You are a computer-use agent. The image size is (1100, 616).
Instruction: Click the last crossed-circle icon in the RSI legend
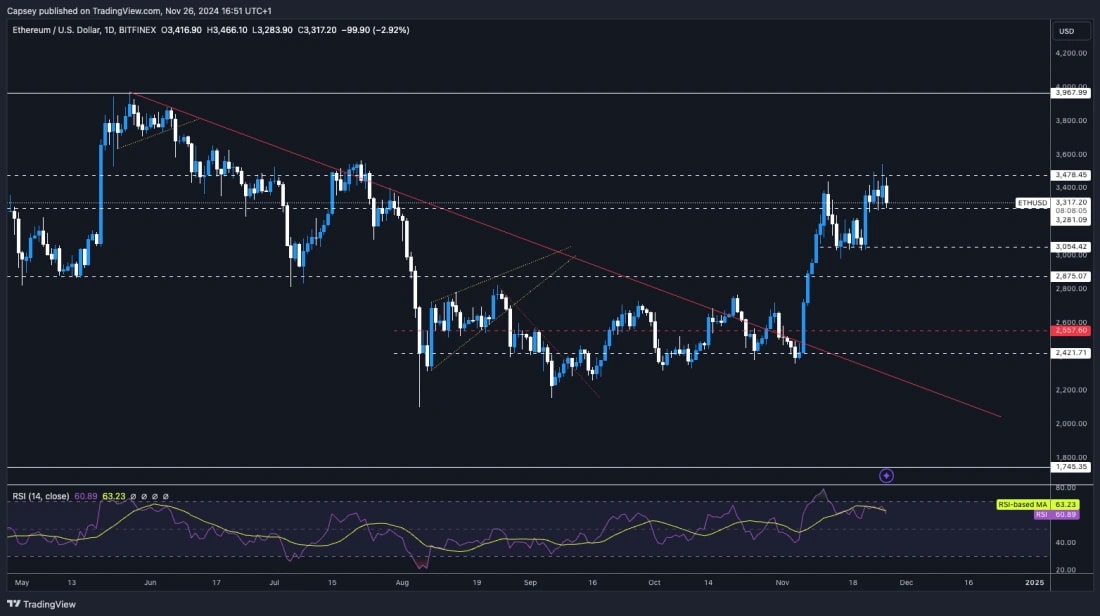click(165, 496)
